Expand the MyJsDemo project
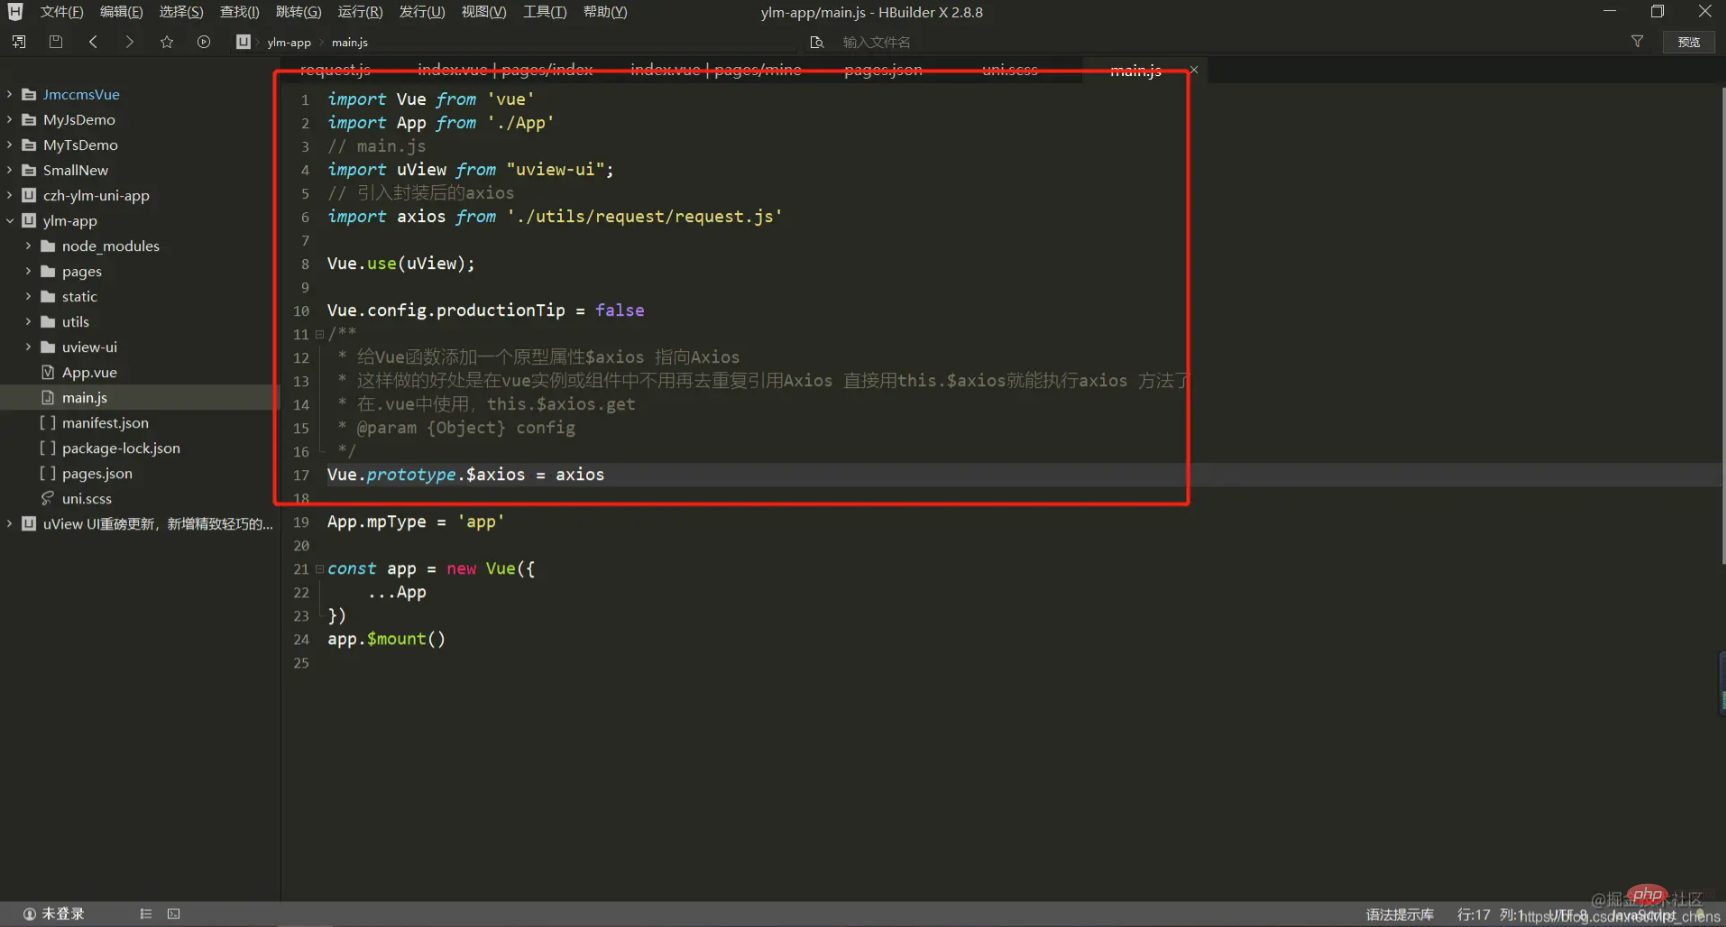The width and height of the screenshot is (1726, 927). pos(10,119)
